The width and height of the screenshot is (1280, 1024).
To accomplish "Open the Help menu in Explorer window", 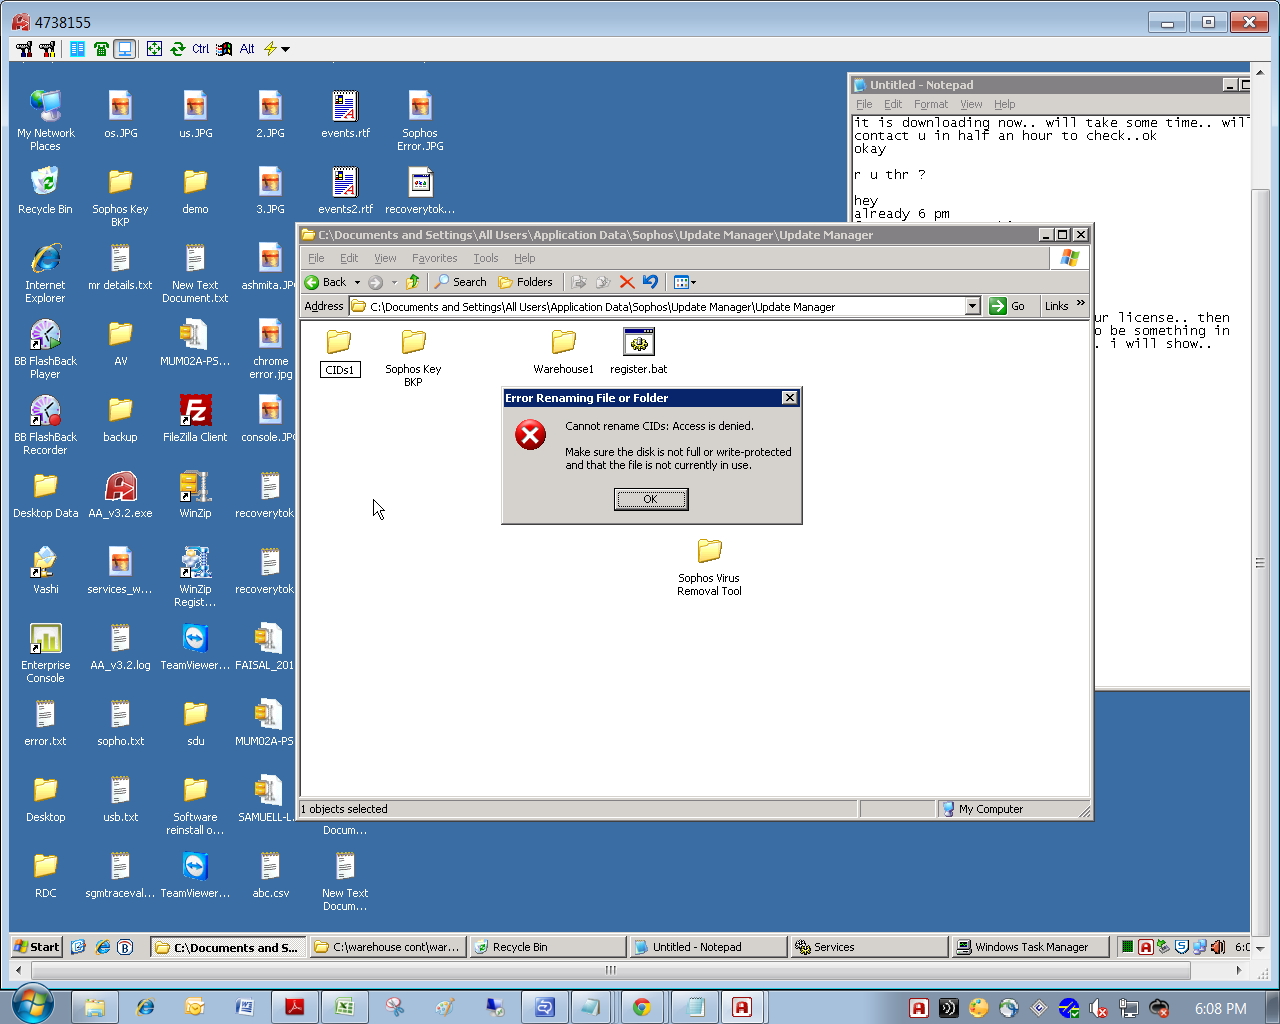I will tap(525, 258).
